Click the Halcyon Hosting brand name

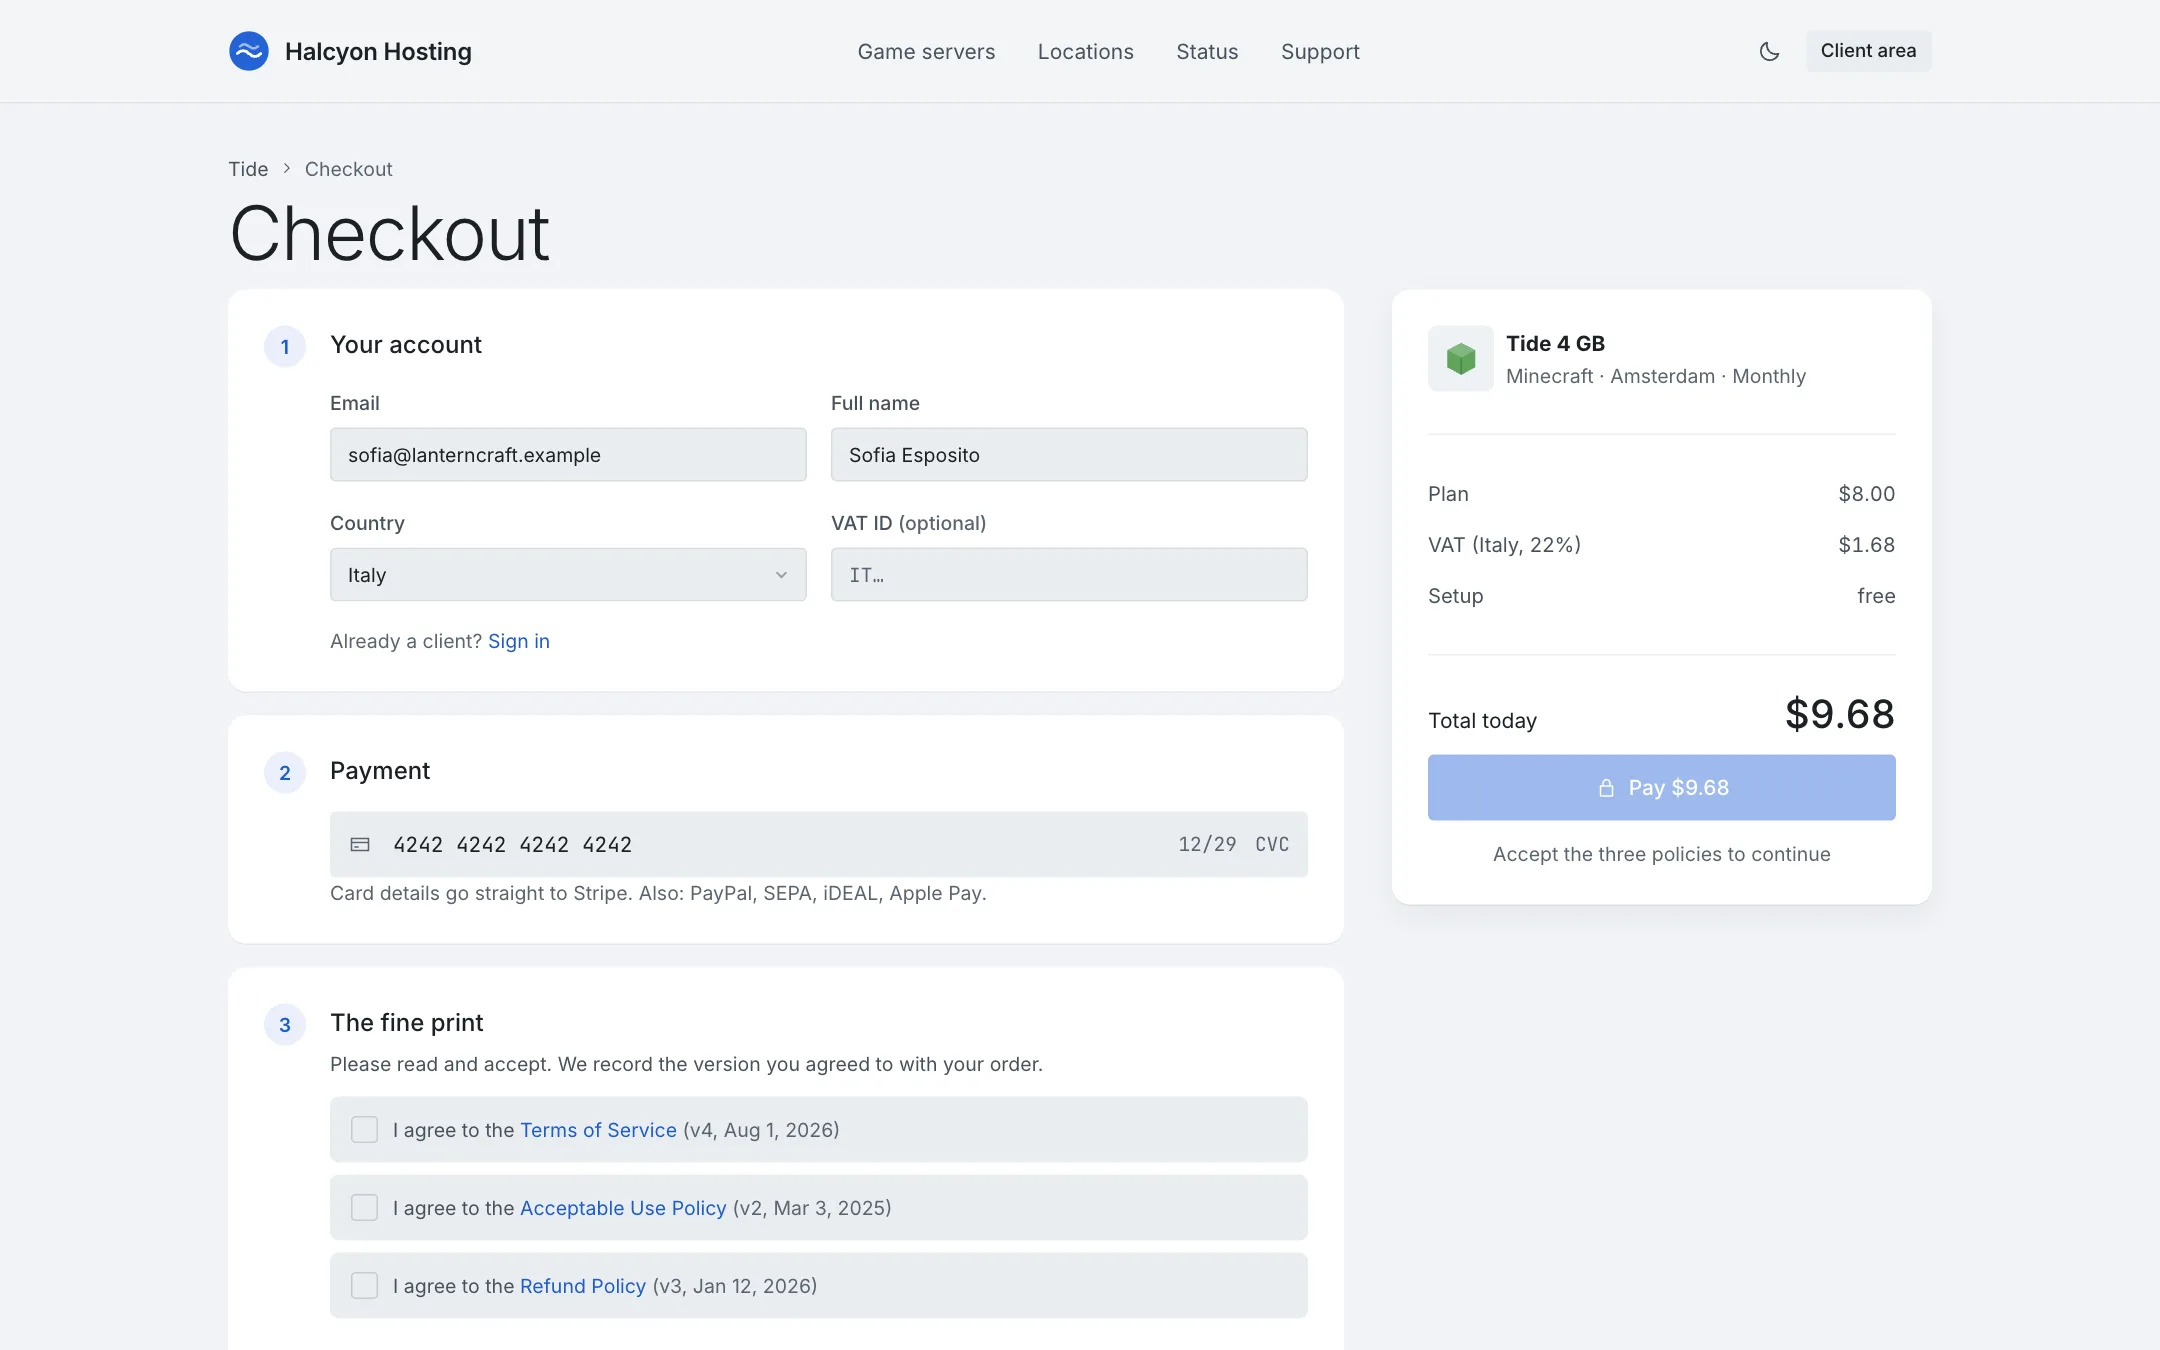[378, 52]
